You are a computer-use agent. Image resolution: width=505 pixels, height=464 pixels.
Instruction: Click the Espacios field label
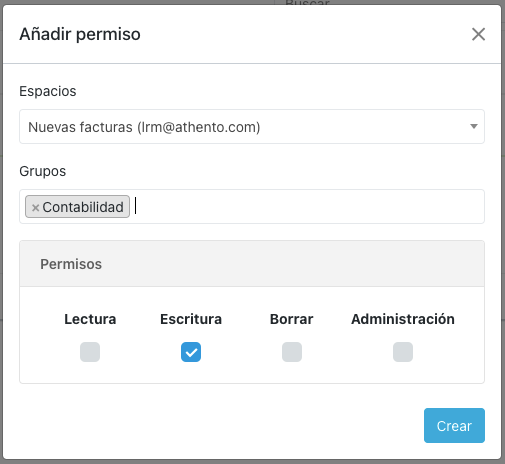pyautogui.click(x=48, y=91)
